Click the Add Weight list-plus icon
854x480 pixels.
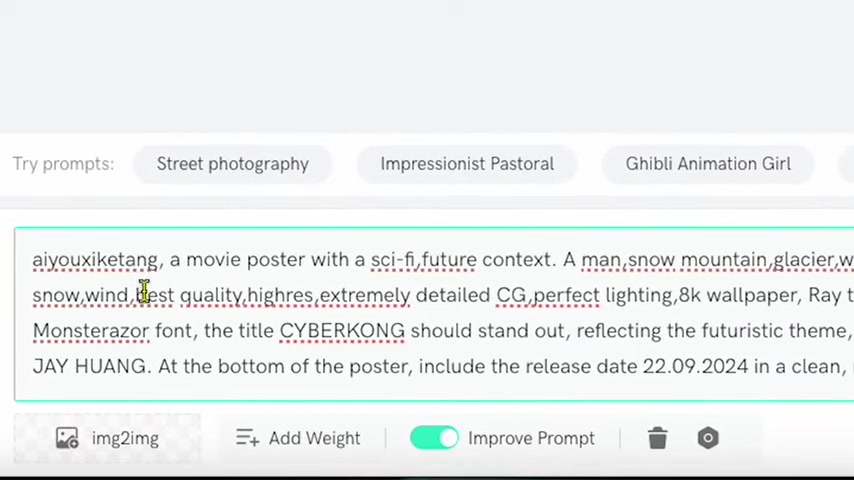pyautogui.click(x=247, y=438)
